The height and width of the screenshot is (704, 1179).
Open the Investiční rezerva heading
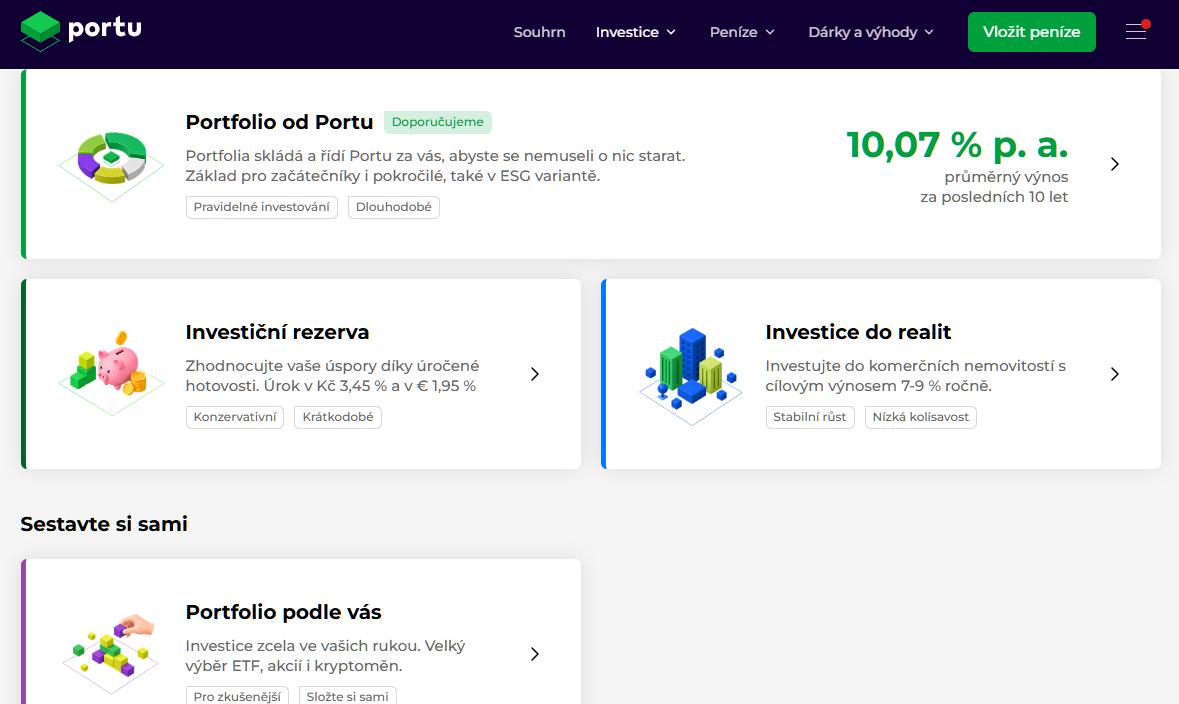(277, 332)
